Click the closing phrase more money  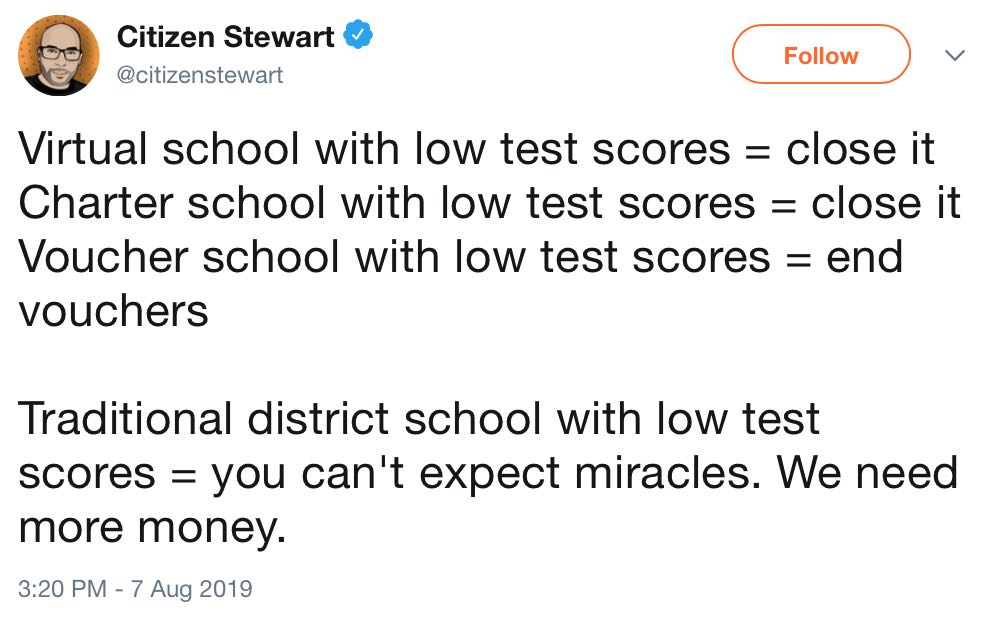152,528
